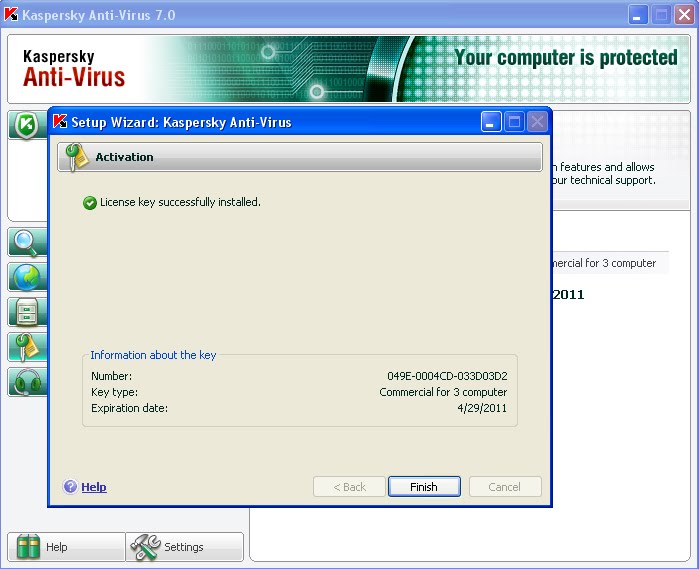Click the expiration date 4/29/2011

pos(482,408)
